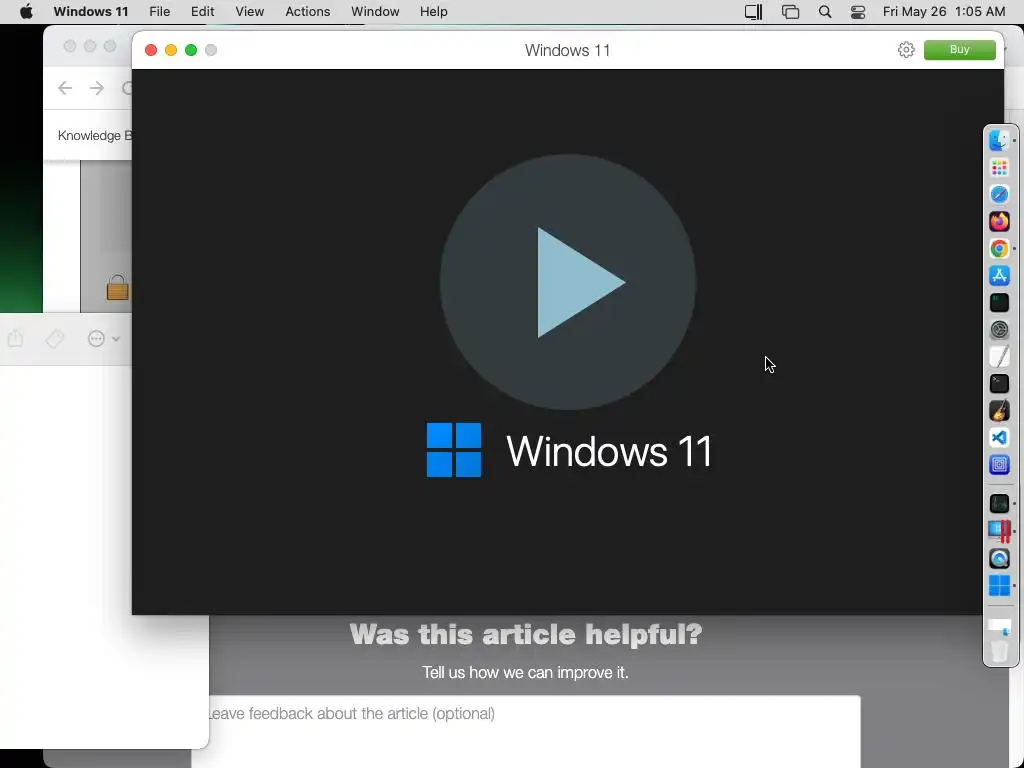Click 'Tell us how we can improve it.' text
This screenshot has height=768, width=1024.
pyautogui.click(x=525, y=673)
